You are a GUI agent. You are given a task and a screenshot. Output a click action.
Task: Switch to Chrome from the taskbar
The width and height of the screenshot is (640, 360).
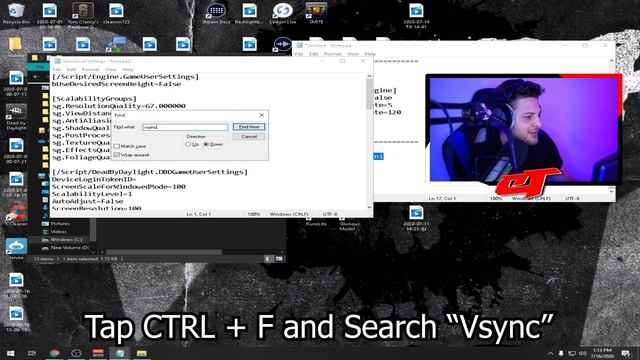point(55,353)
